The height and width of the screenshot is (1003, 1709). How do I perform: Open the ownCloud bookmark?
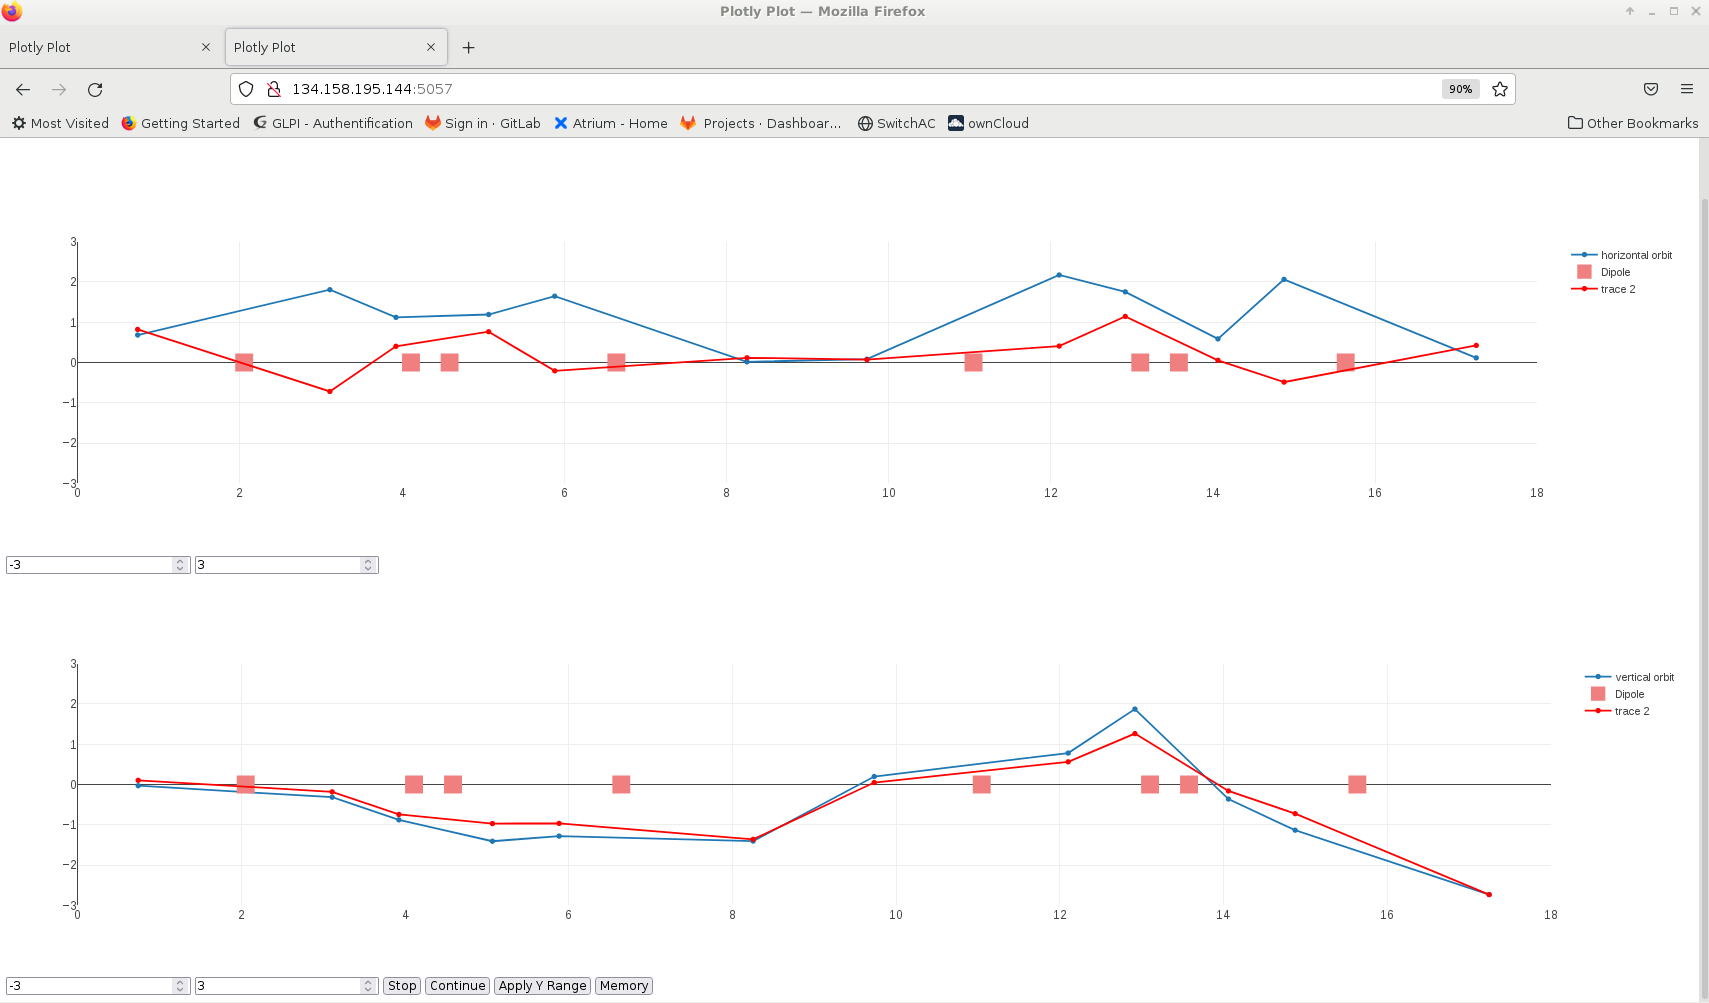988,123
